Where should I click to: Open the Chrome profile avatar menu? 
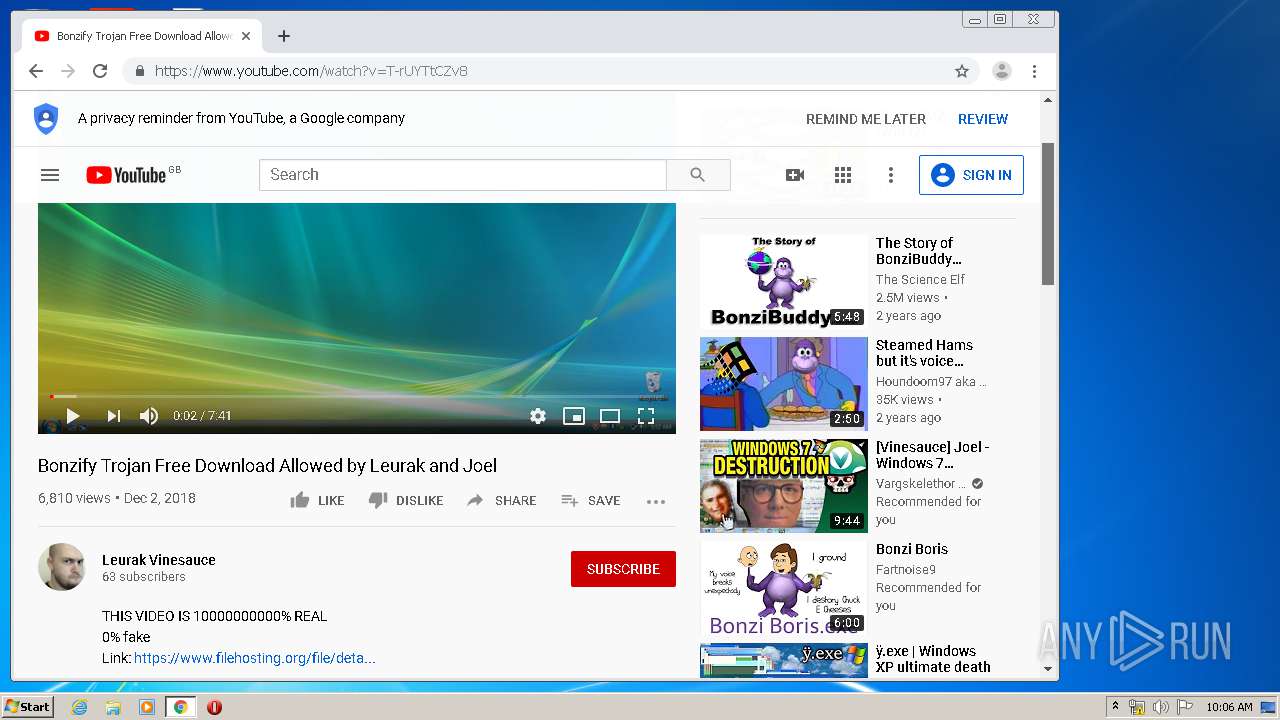(1001, 71)
